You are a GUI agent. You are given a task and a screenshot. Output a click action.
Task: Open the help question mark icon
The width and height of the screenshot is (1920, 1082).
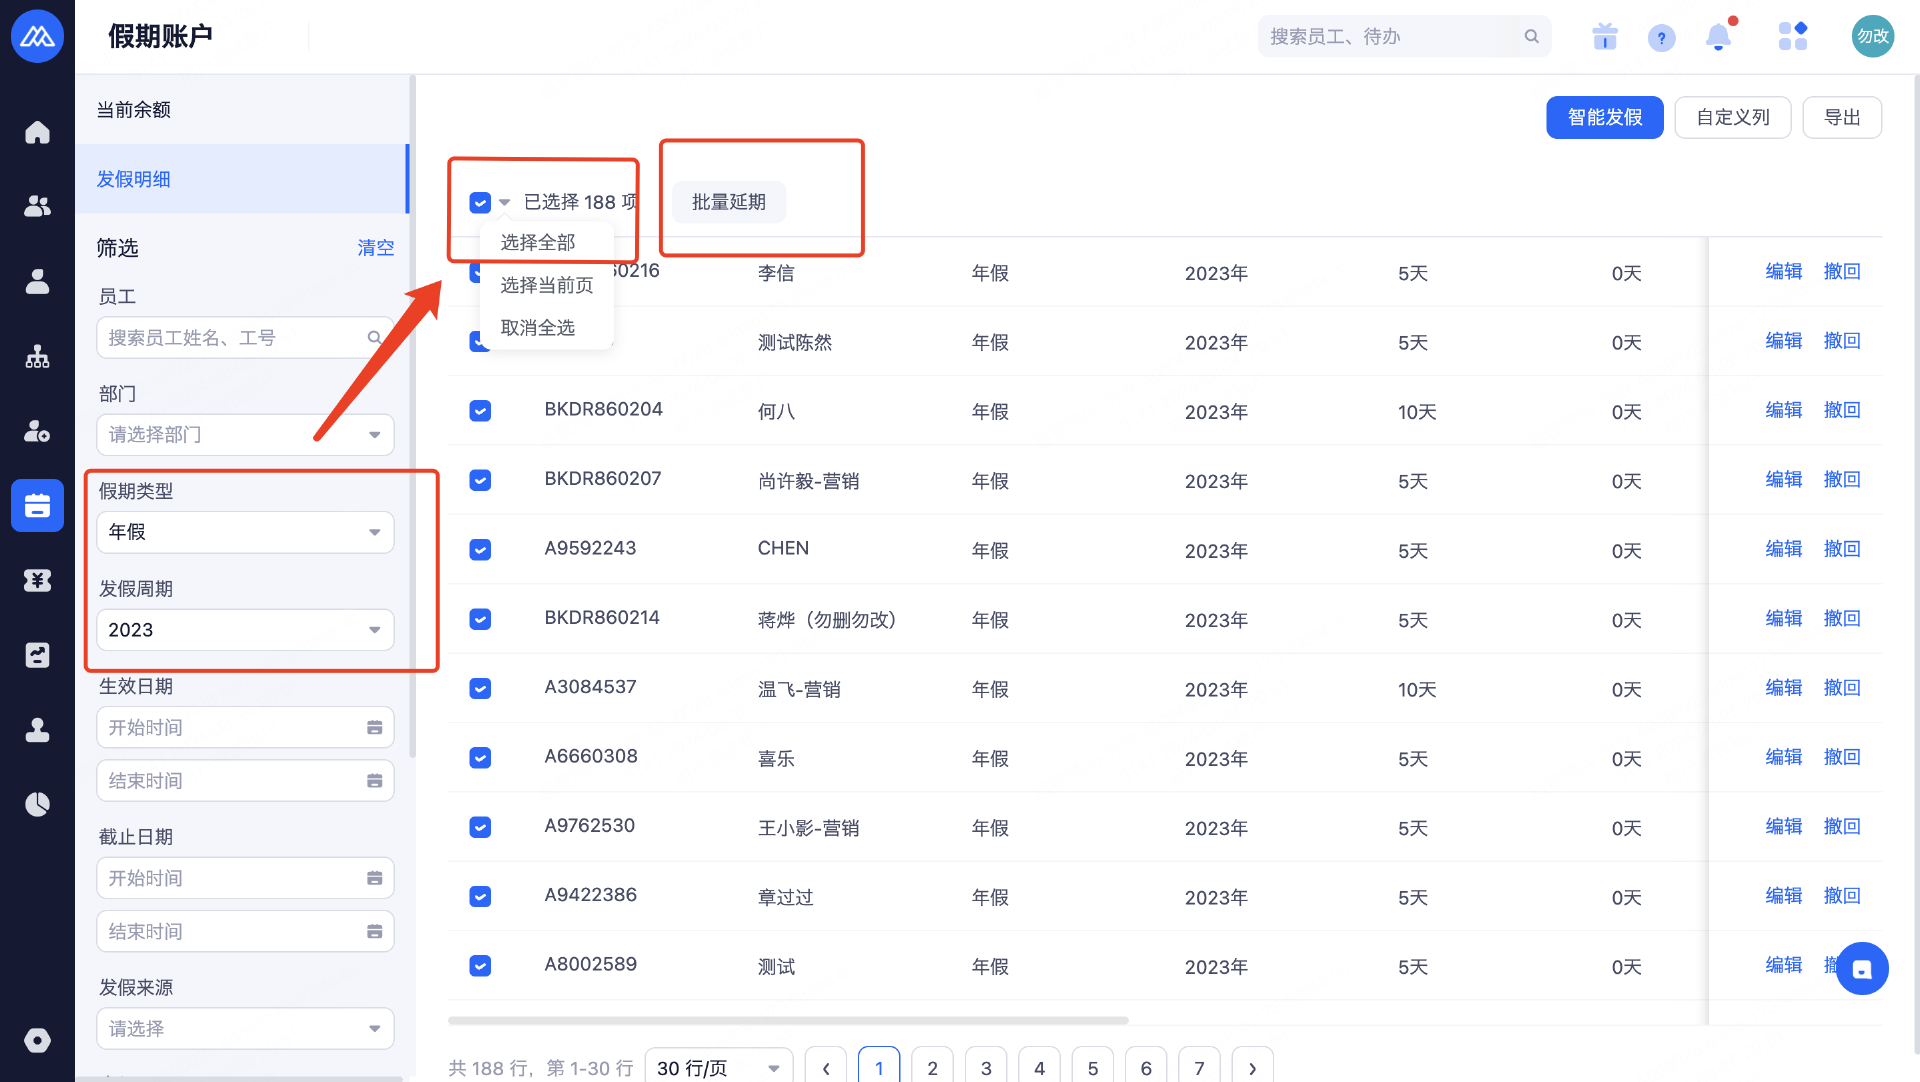coord(1661,38)
